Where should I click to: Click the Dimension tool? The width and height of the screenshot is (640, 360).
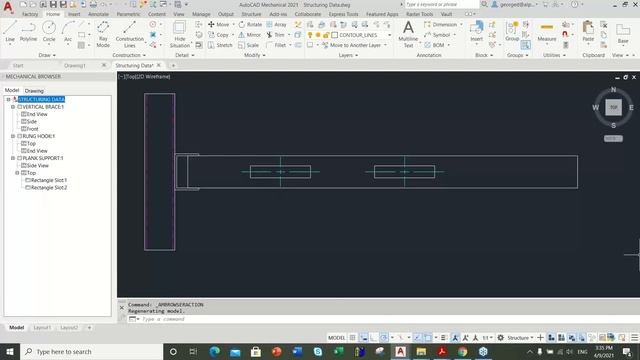tap(440, 24)
